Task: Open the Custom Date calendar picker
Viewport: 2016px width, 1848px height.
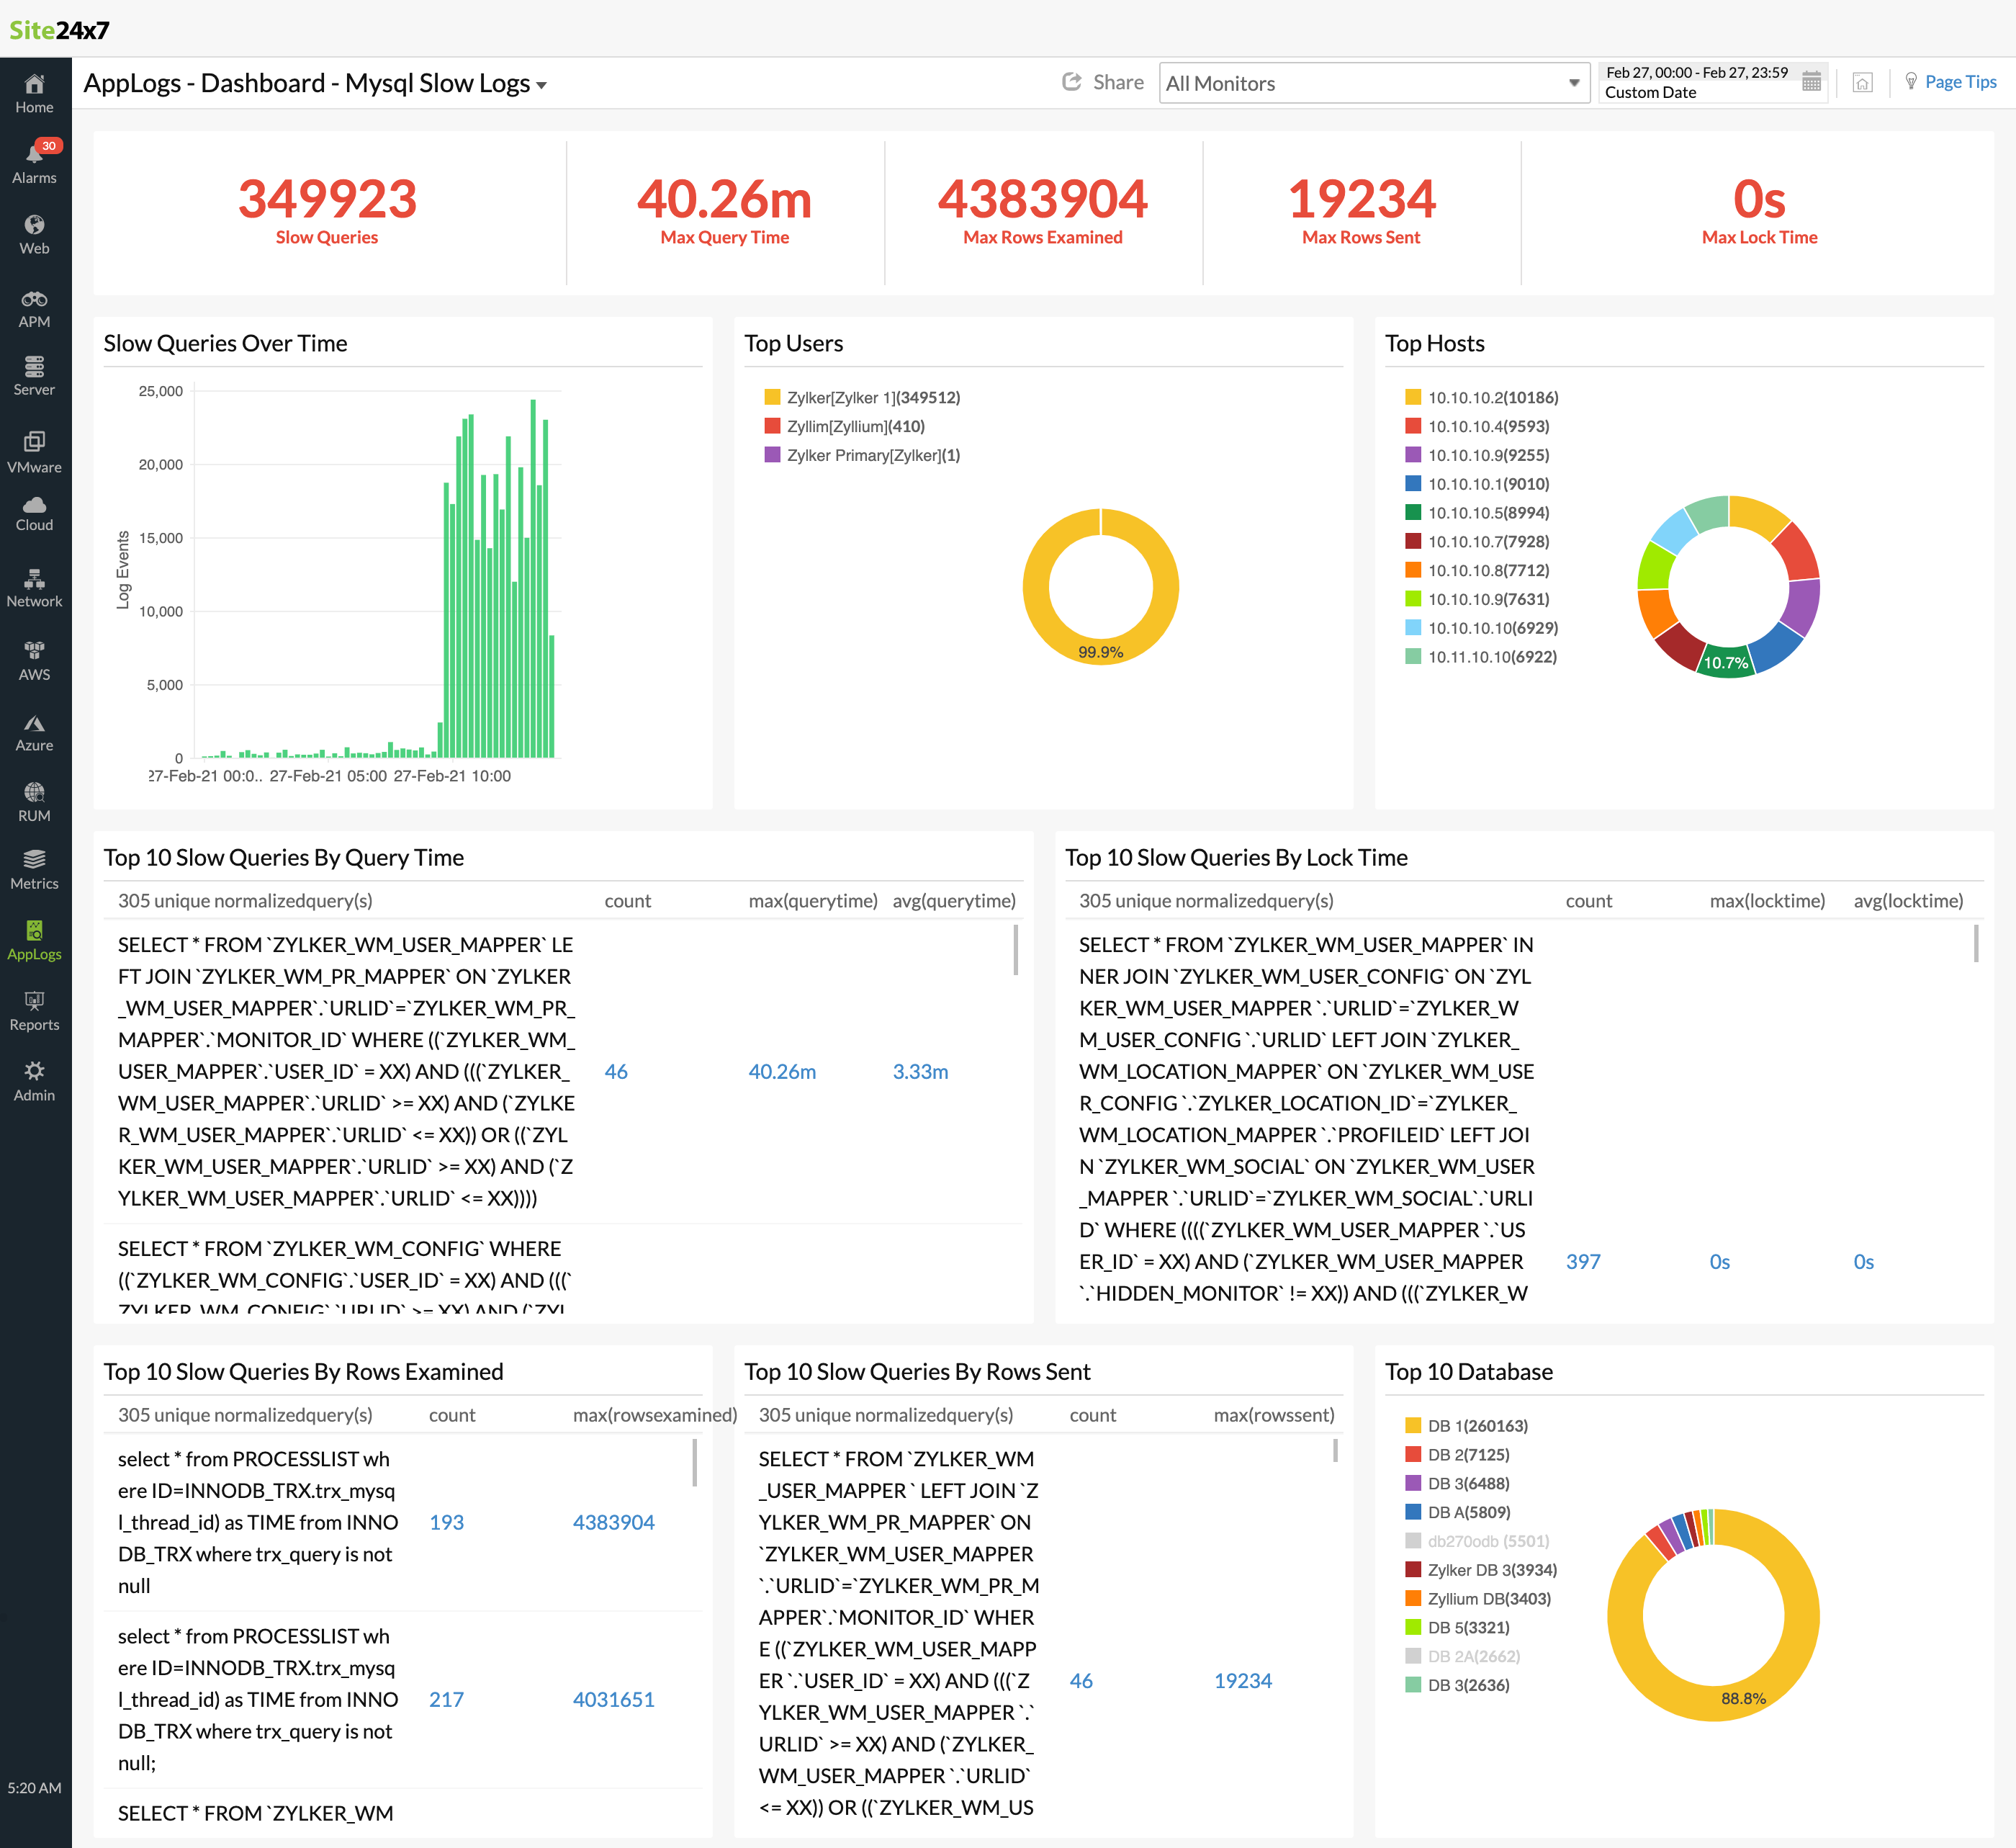Action: (x=1810, y=82)
